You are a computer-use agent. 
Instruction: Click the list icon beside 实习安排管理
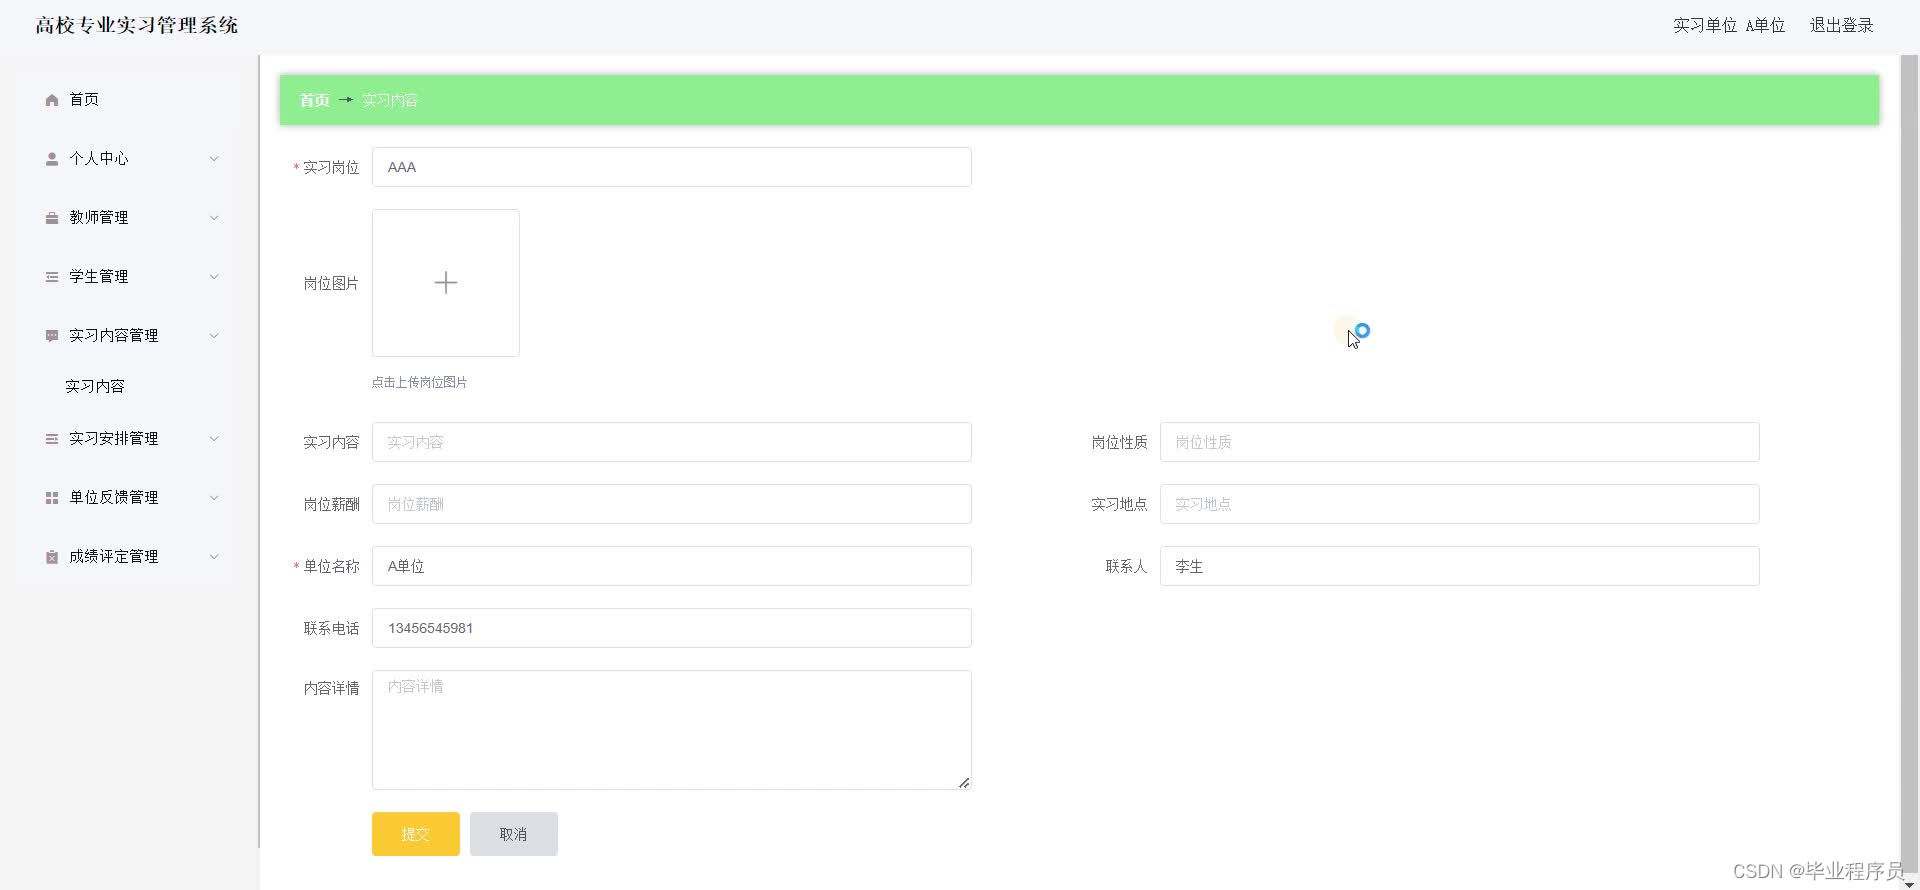52,439
